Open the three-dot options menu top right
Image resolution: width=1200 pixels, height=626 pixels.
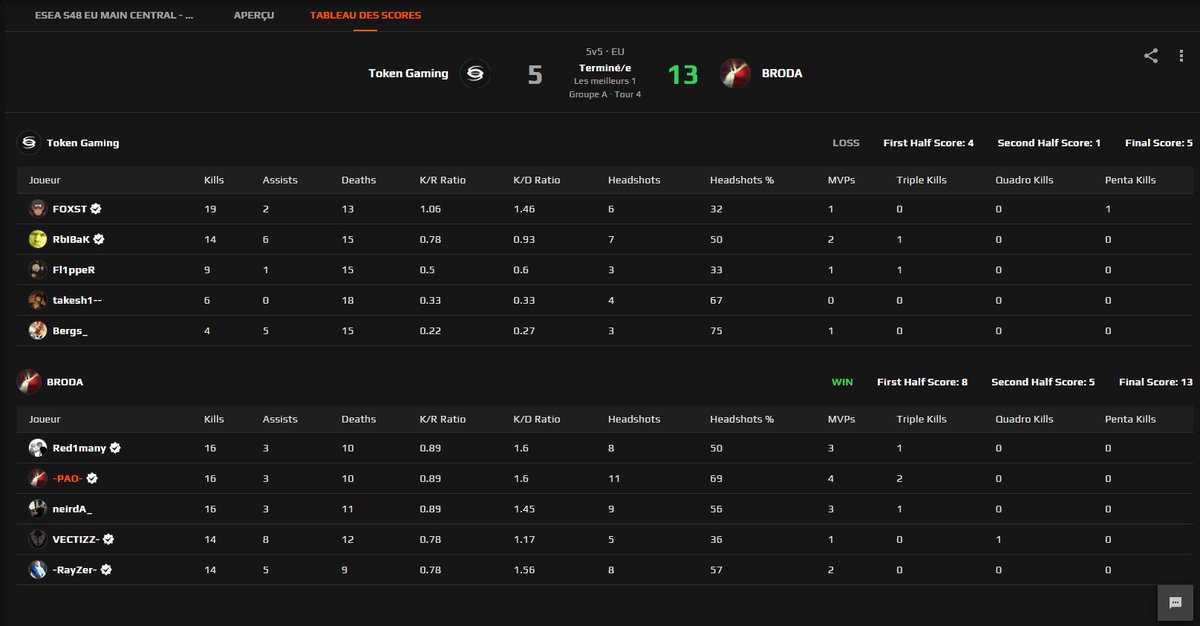(1183, 57)
